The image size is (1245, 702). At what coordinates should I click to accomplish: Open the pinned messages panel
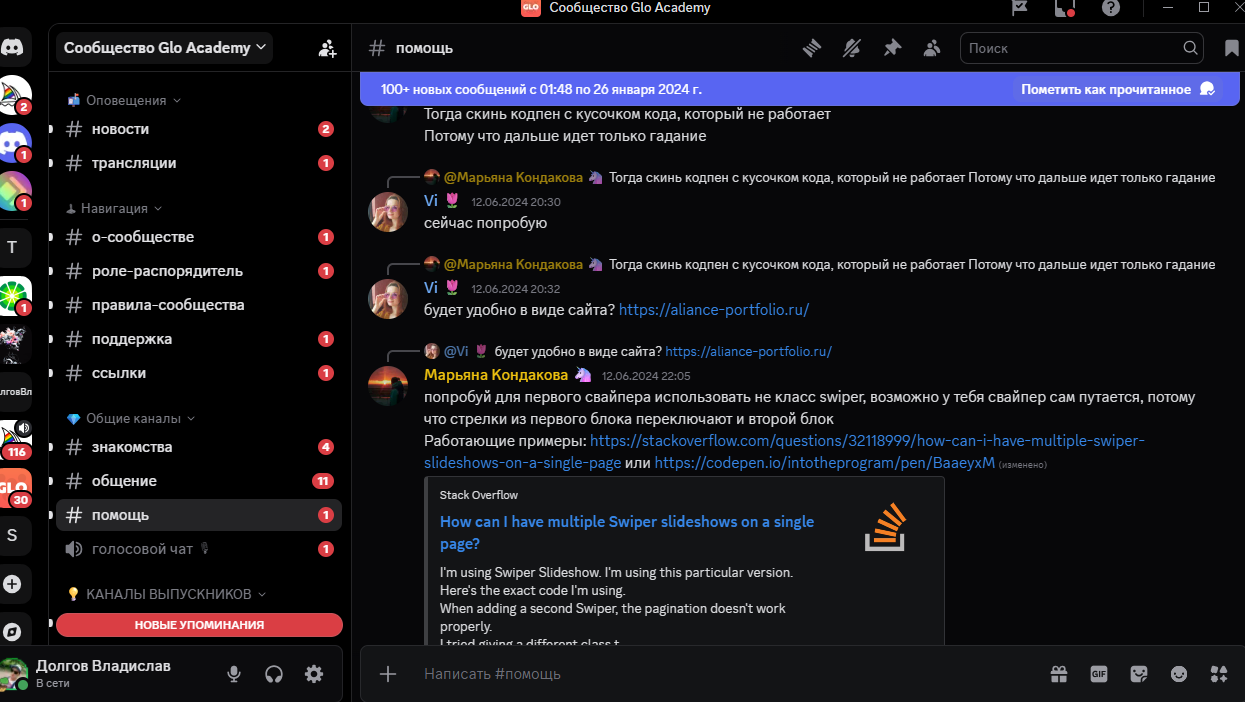pyautogui.click(x=892, y=47)
